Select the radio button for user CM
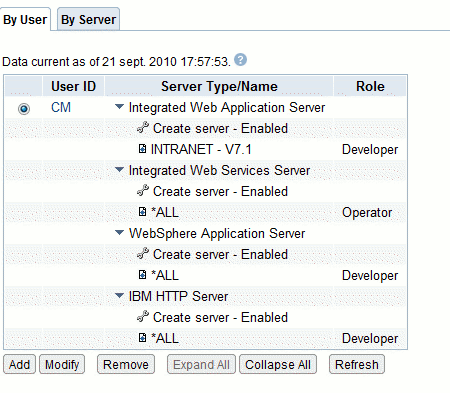The width and height of the screenshot is (450, 393). pyautogui.click(x=24, y=109)
